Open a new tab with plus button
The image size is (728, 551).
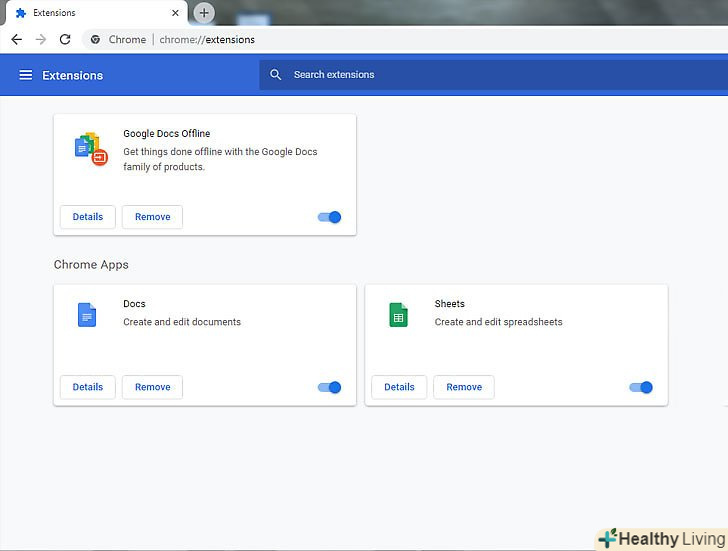click(x=204, y=13)
